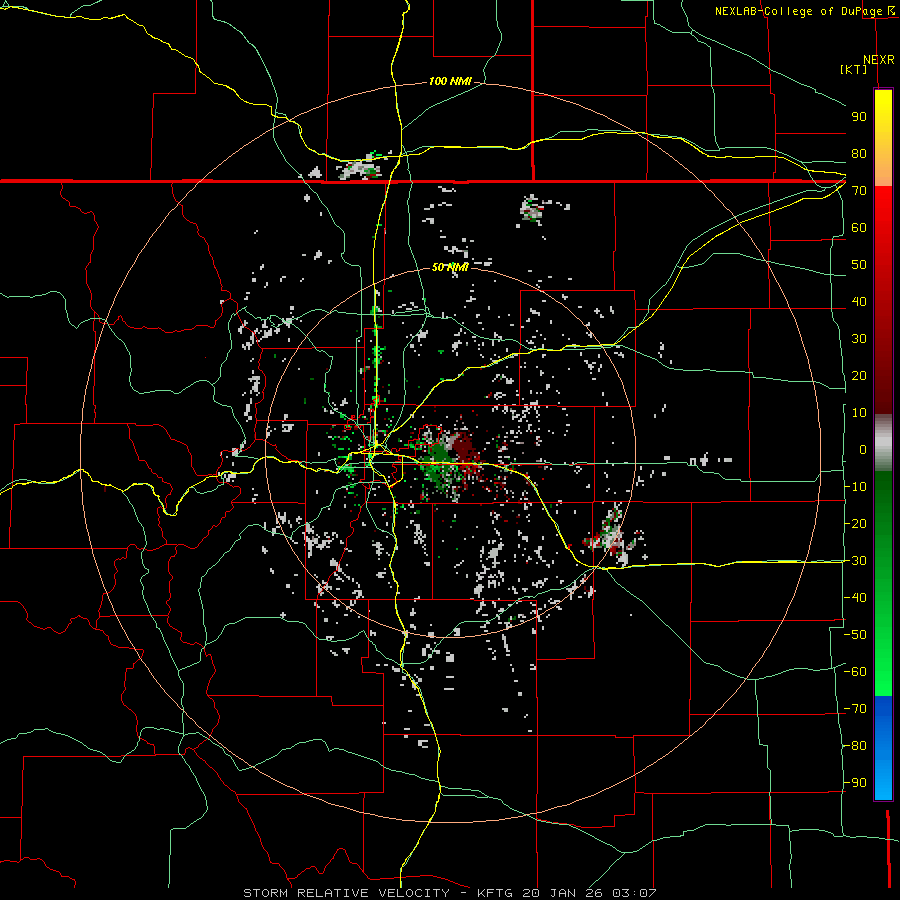Click the -10 scale label
Screen dimensions: 900x900
coord(855,487)
